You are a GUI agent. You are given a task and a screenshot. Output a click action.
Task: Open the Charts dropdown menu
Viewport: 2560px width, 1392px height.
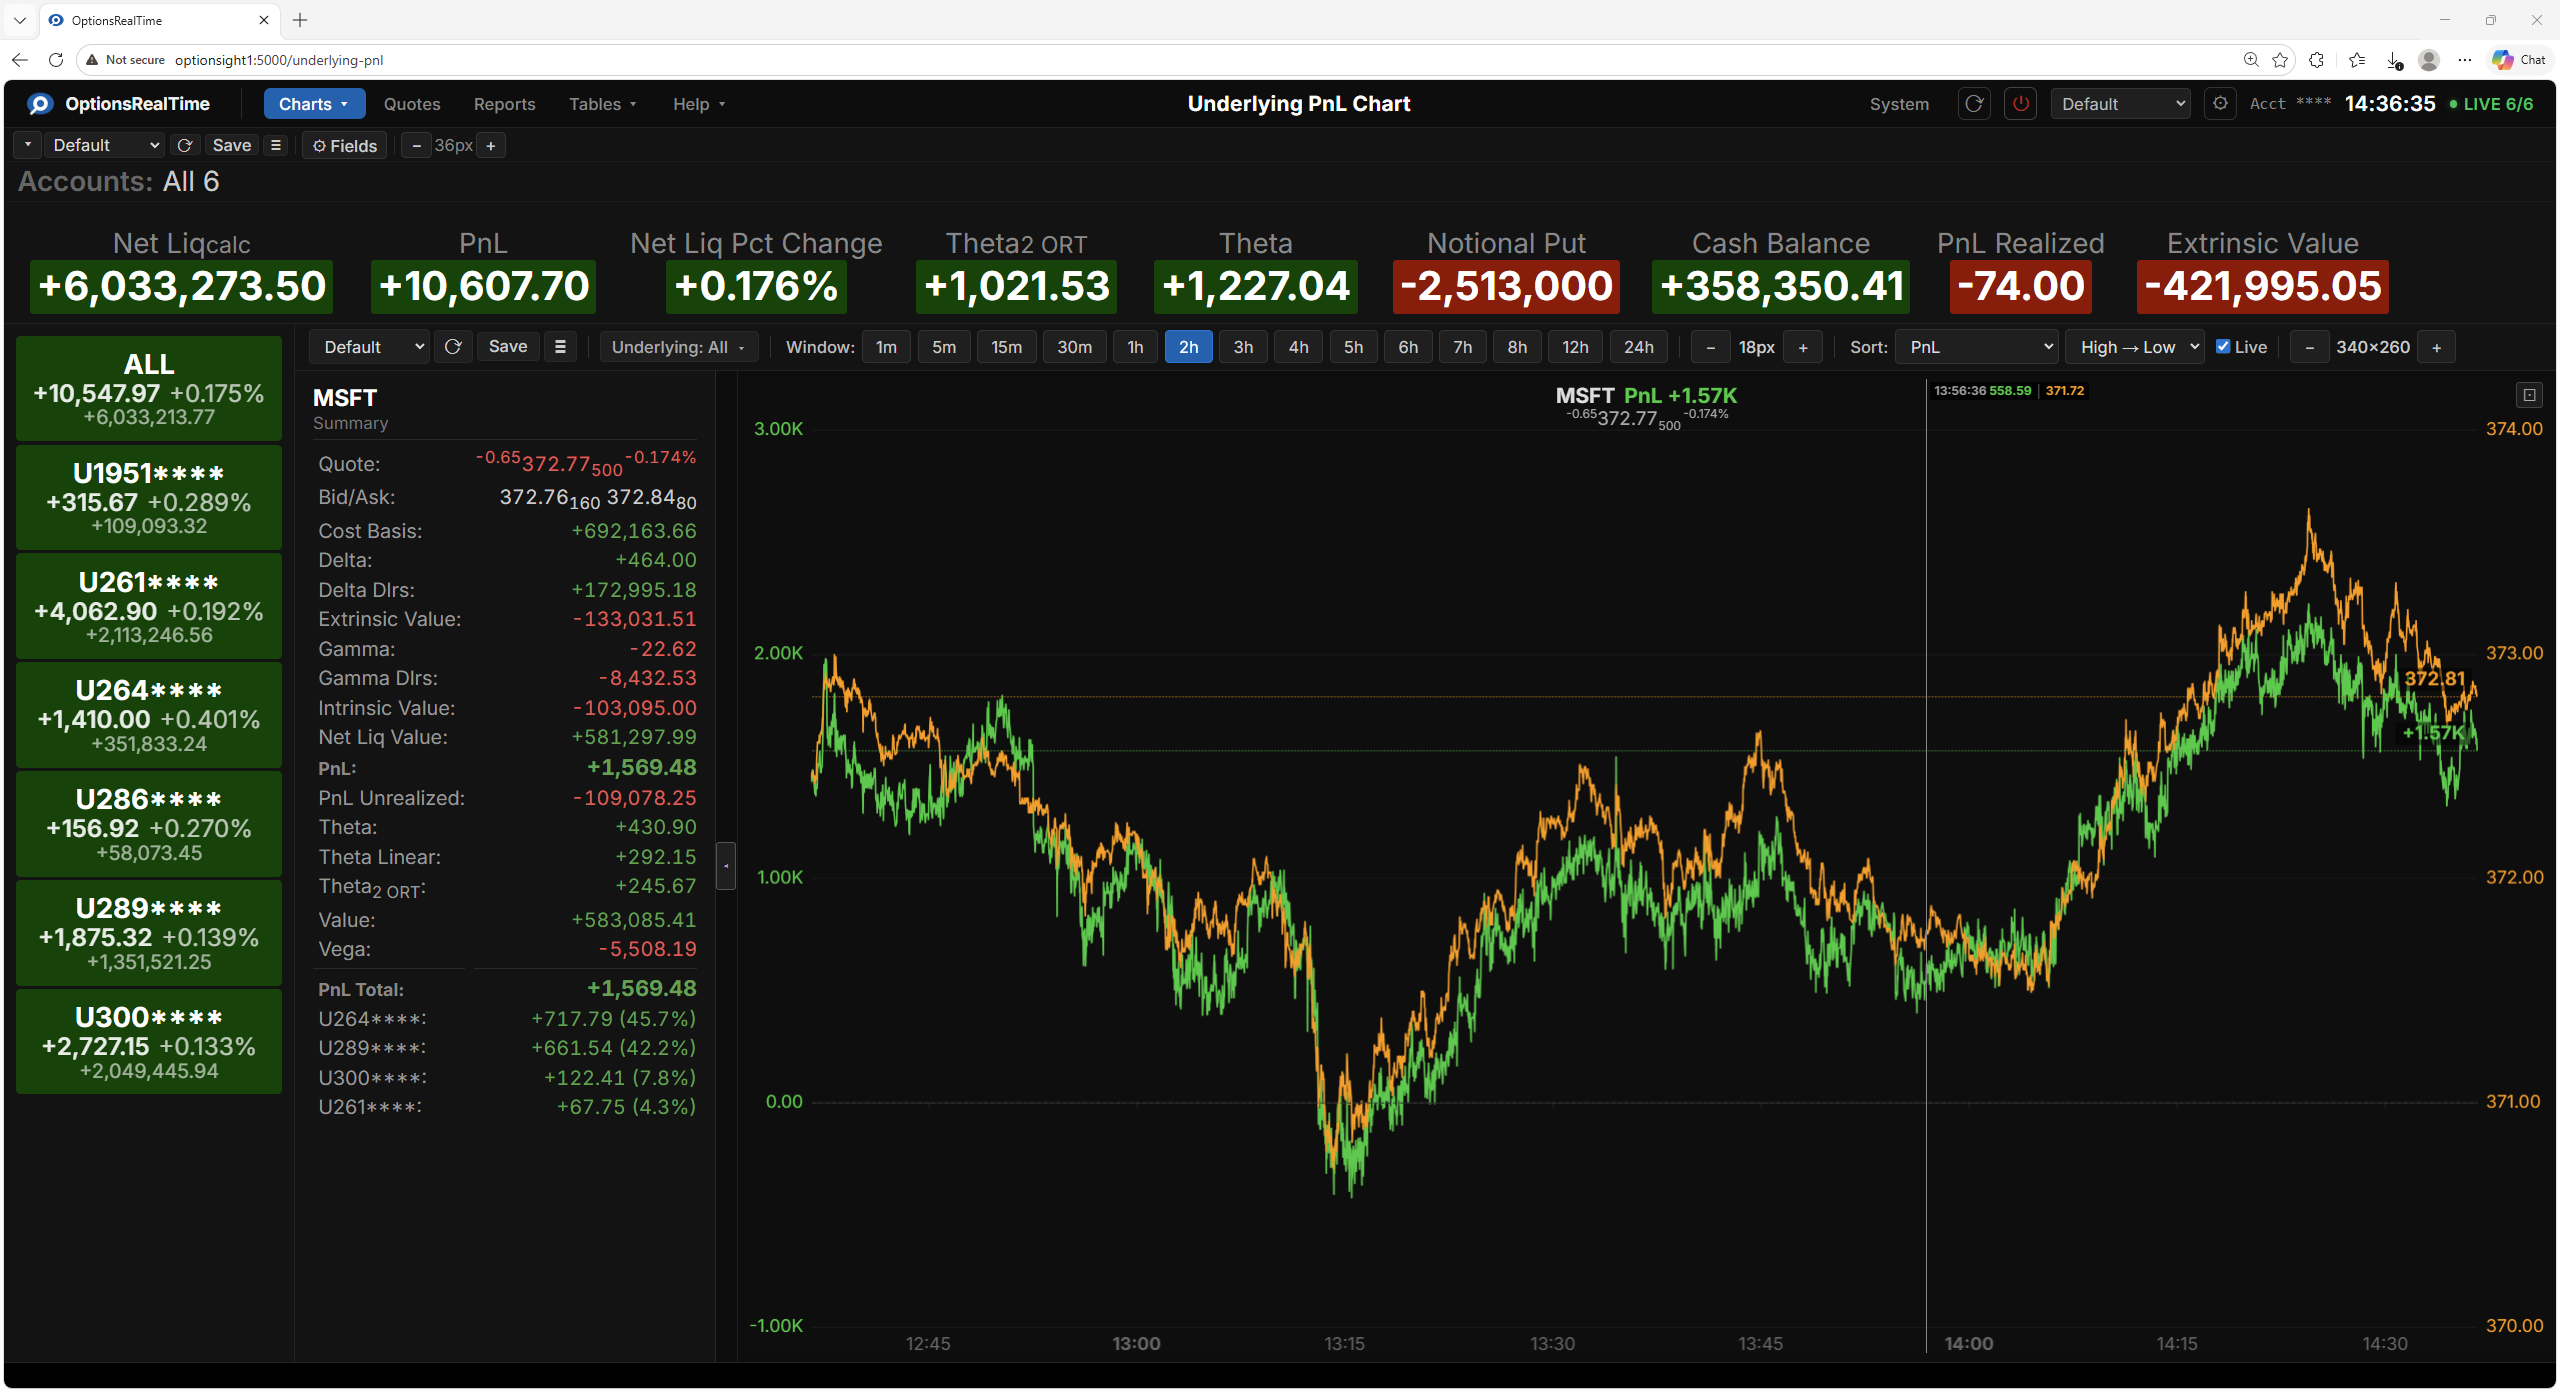(x=314, y=104)
